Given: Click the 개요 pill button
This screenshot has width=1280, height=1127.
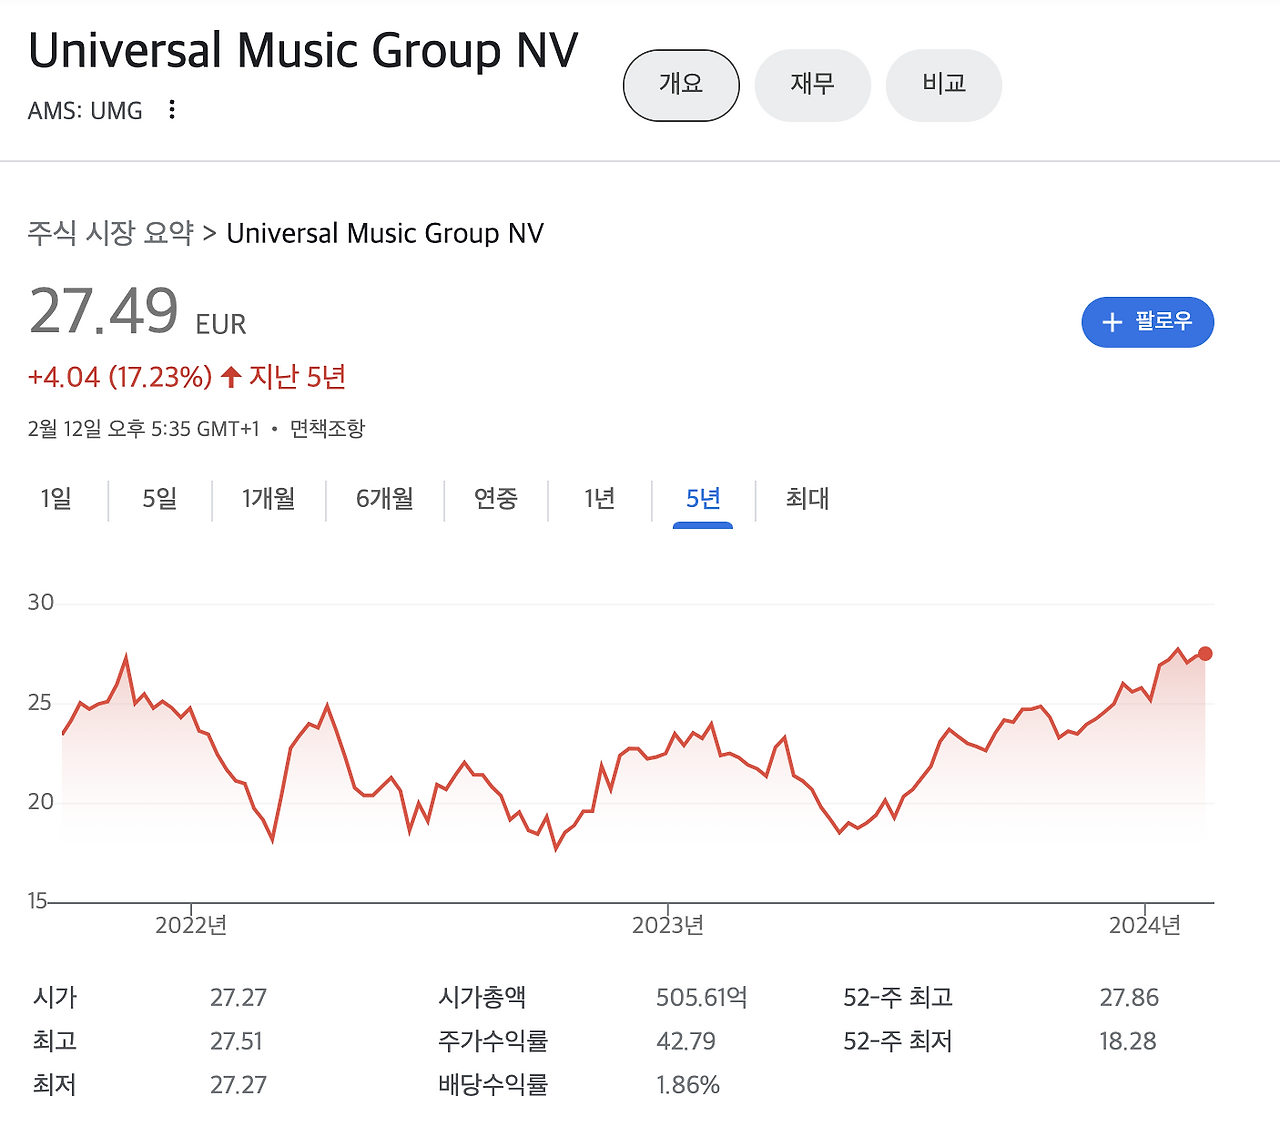Looking at the screenshot, I should click(x=681, y=85).
